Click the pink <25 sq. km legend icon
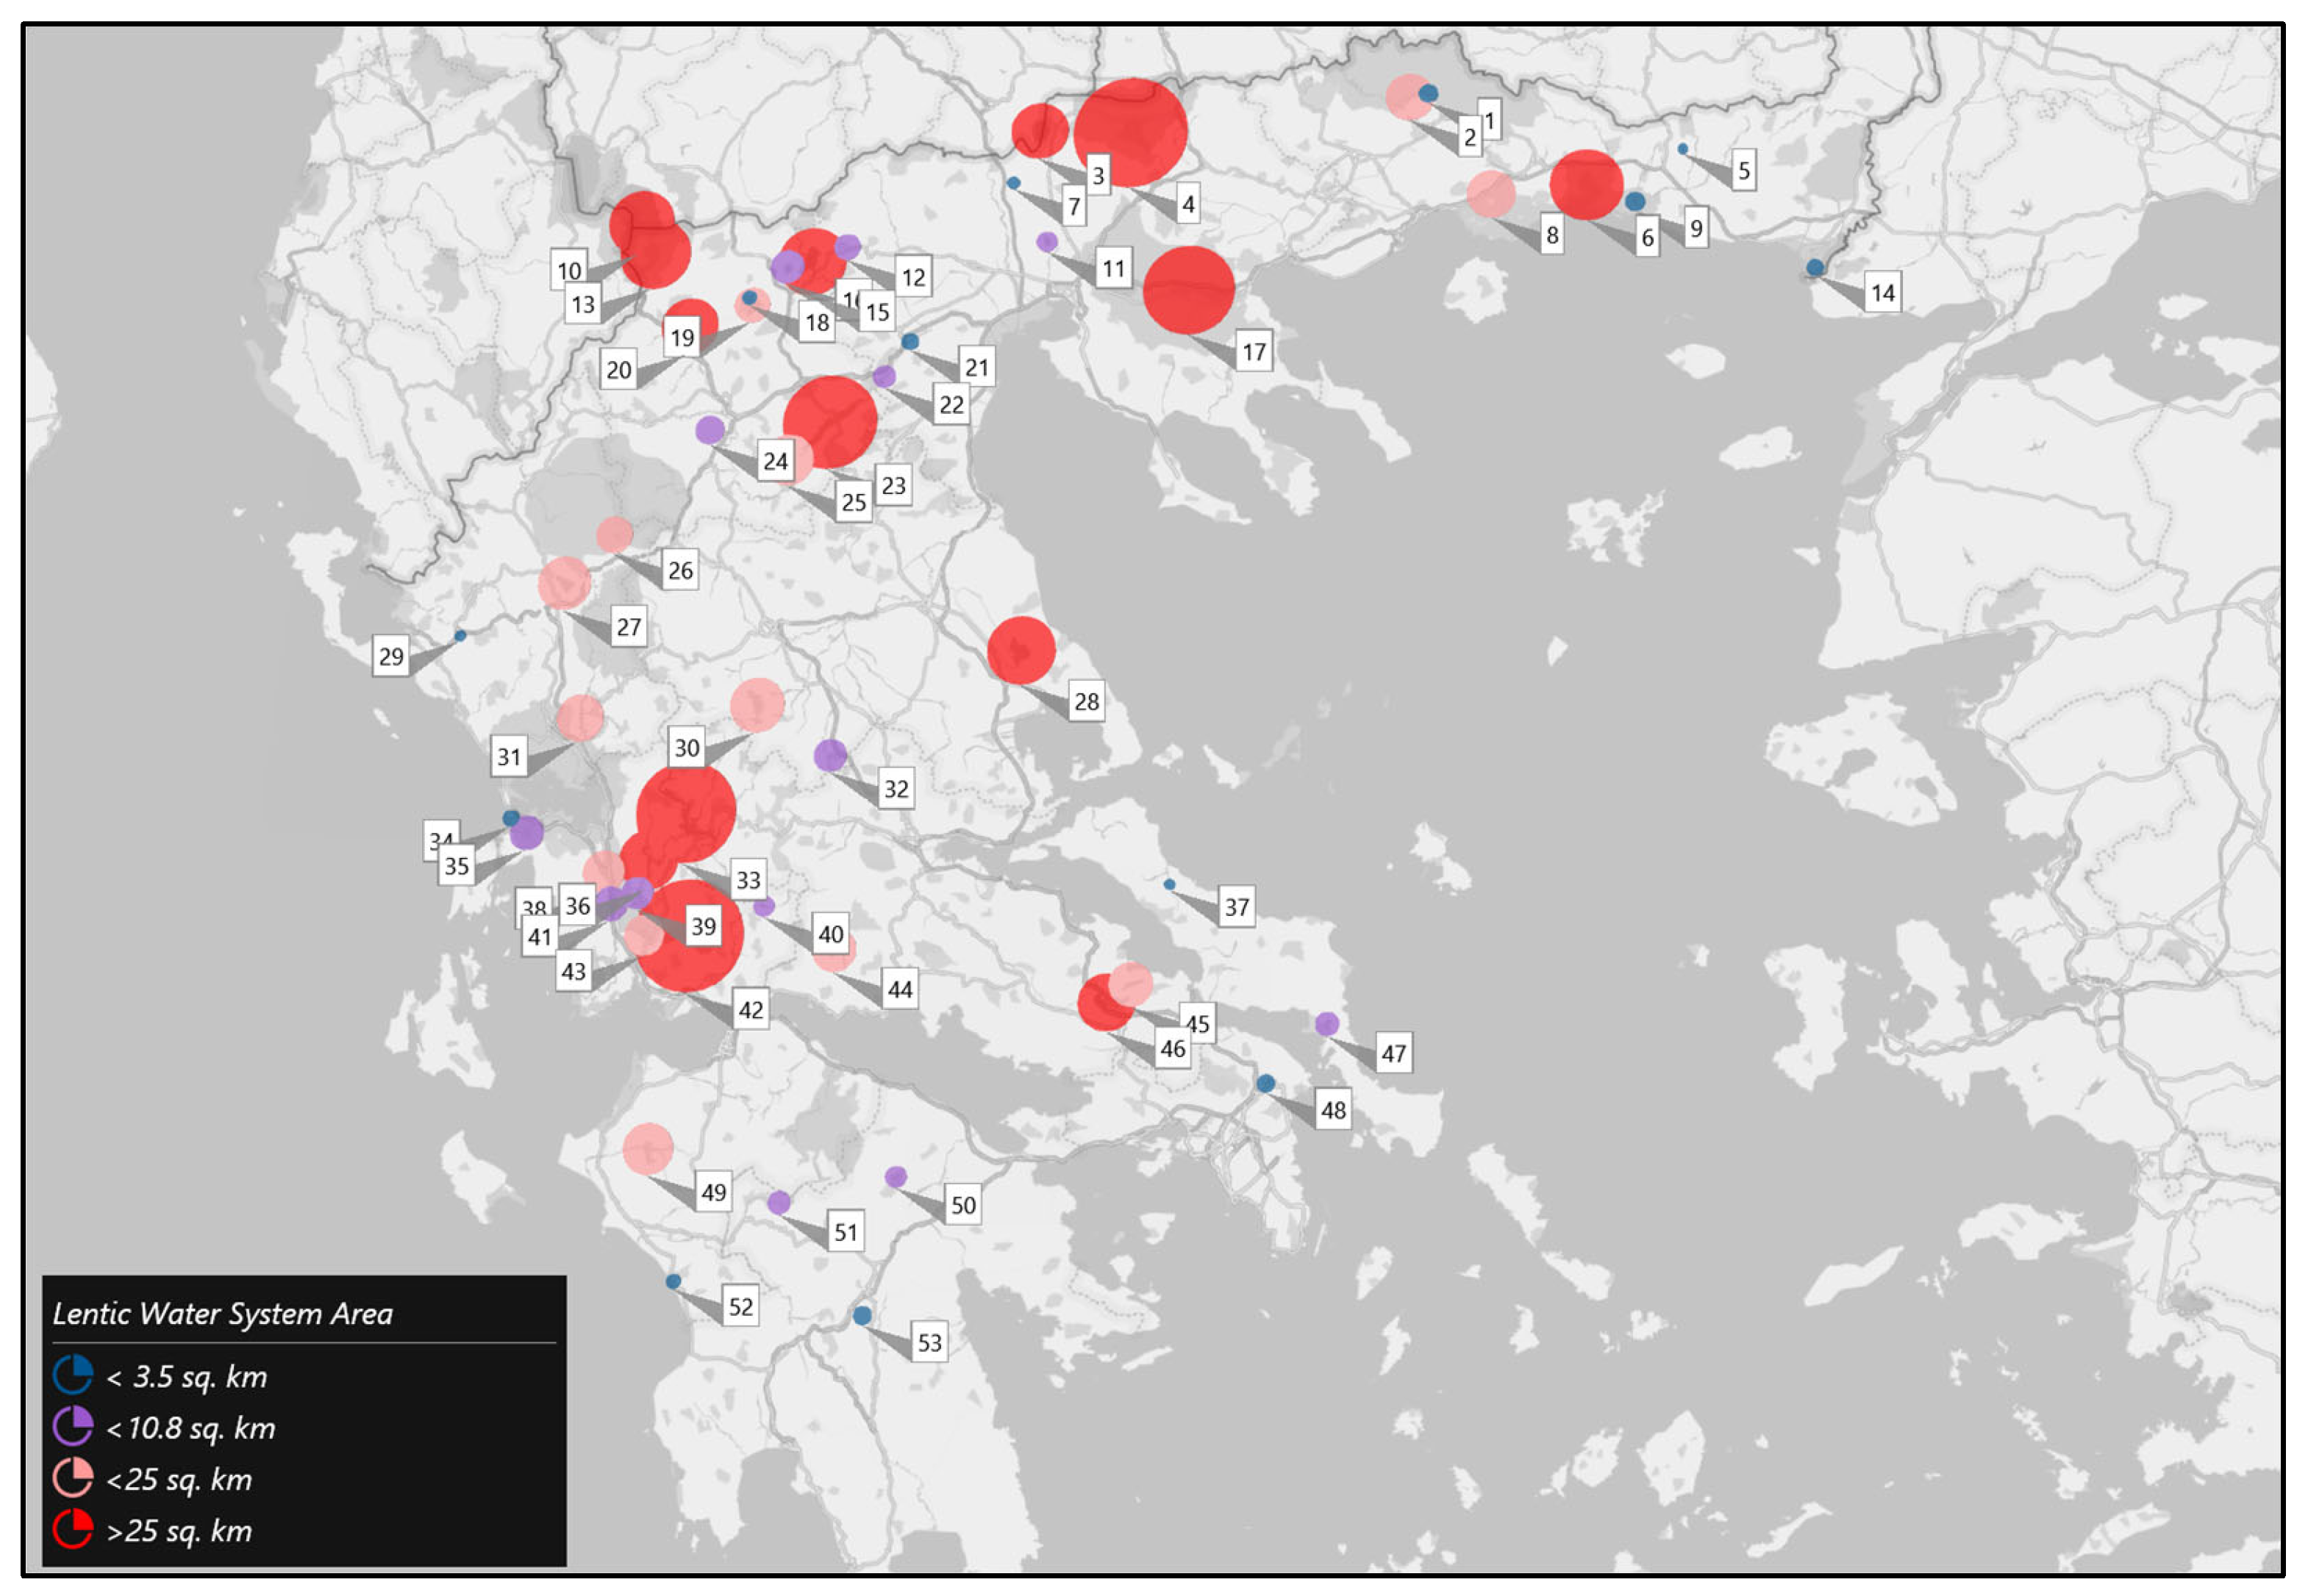Image resolution: width=2308 pixels, height=1596 pixels. 73,1478
